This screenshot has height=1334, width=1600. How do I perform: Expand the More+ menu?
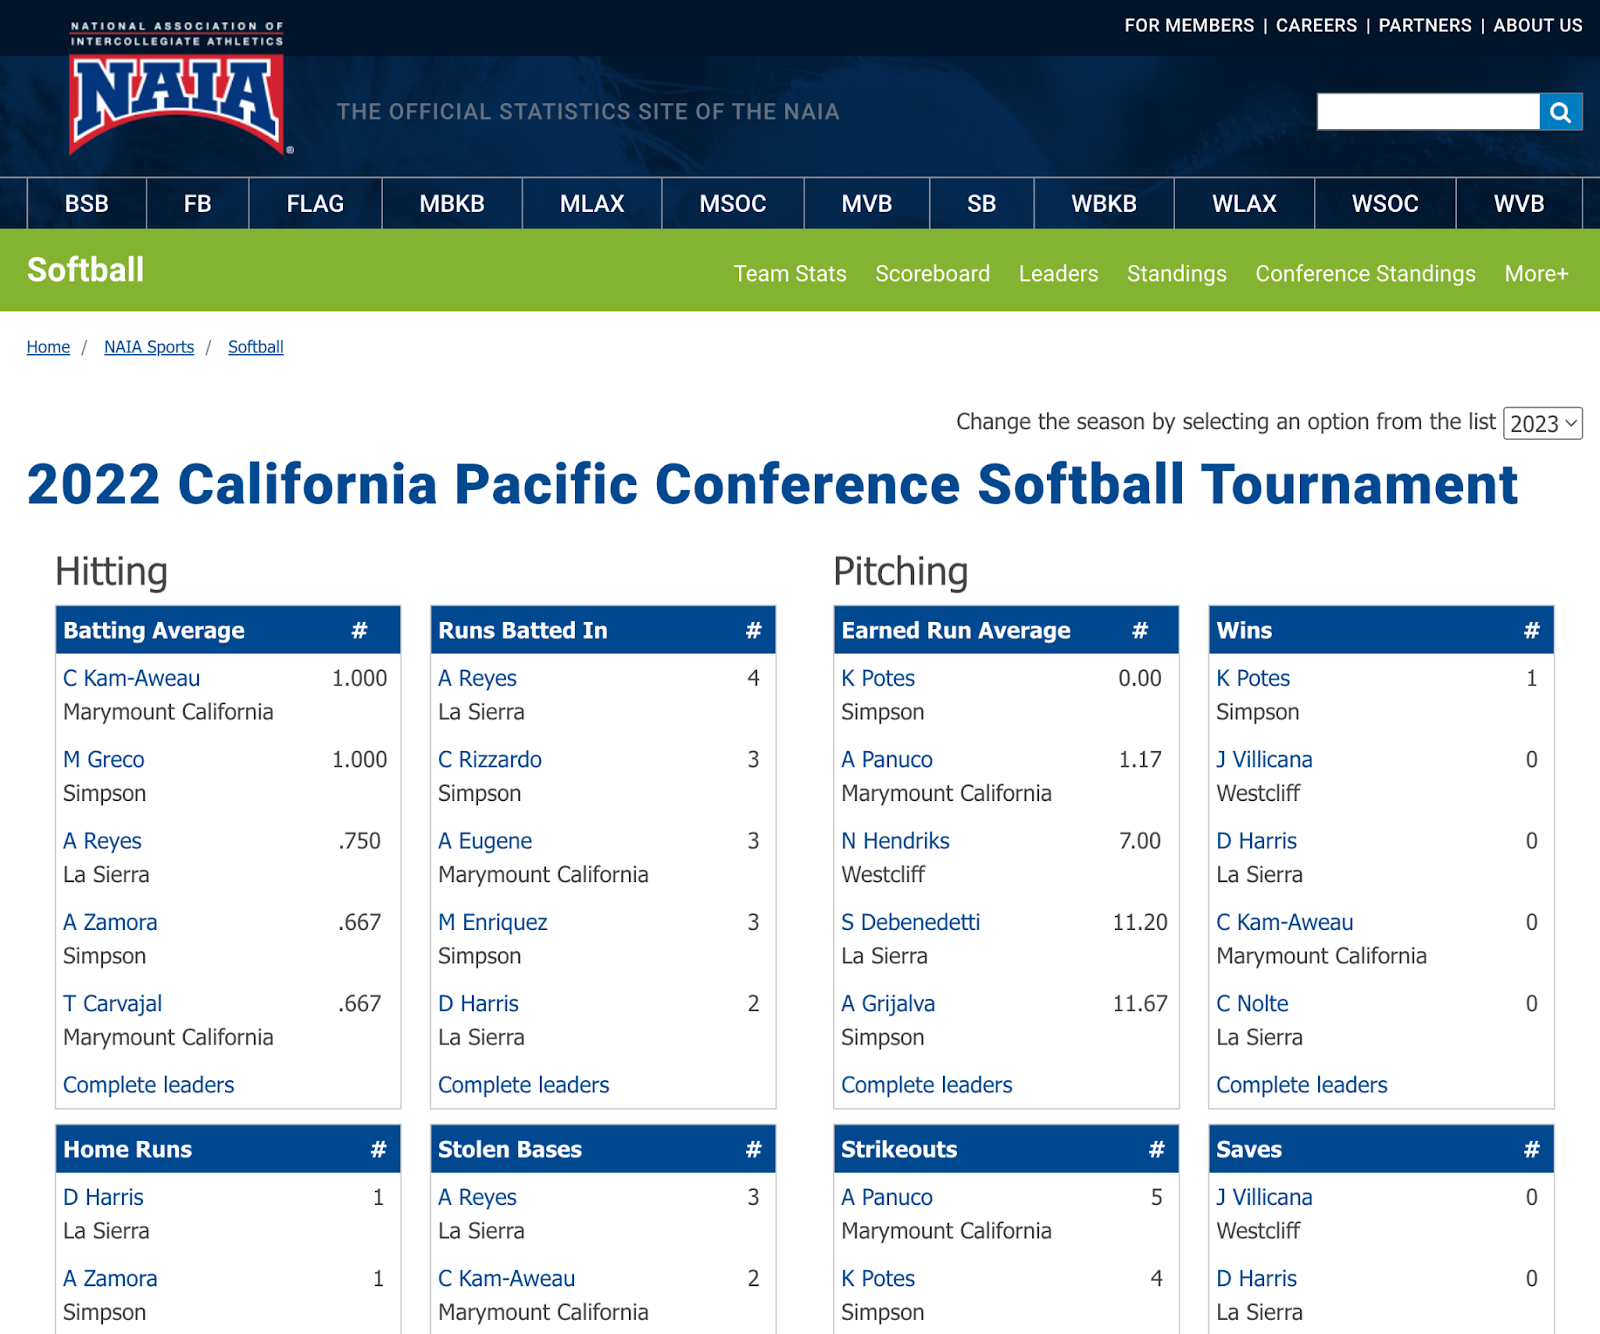[1537, 274]
